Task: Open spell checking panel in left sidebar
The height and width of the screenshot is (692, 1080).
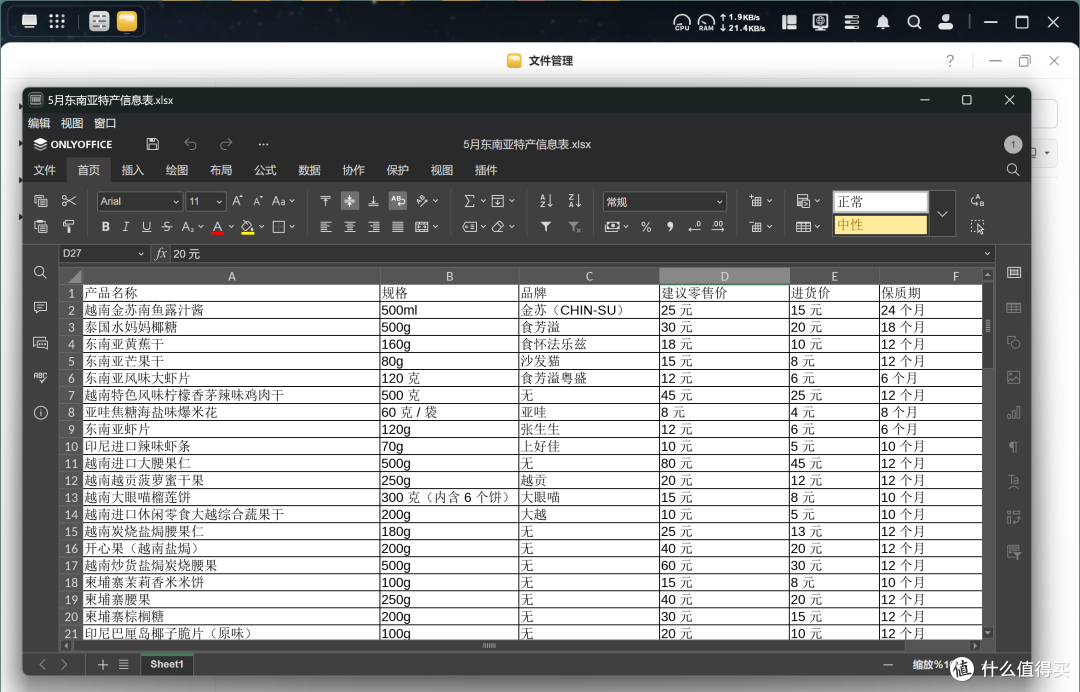Action: click(41, 377)
